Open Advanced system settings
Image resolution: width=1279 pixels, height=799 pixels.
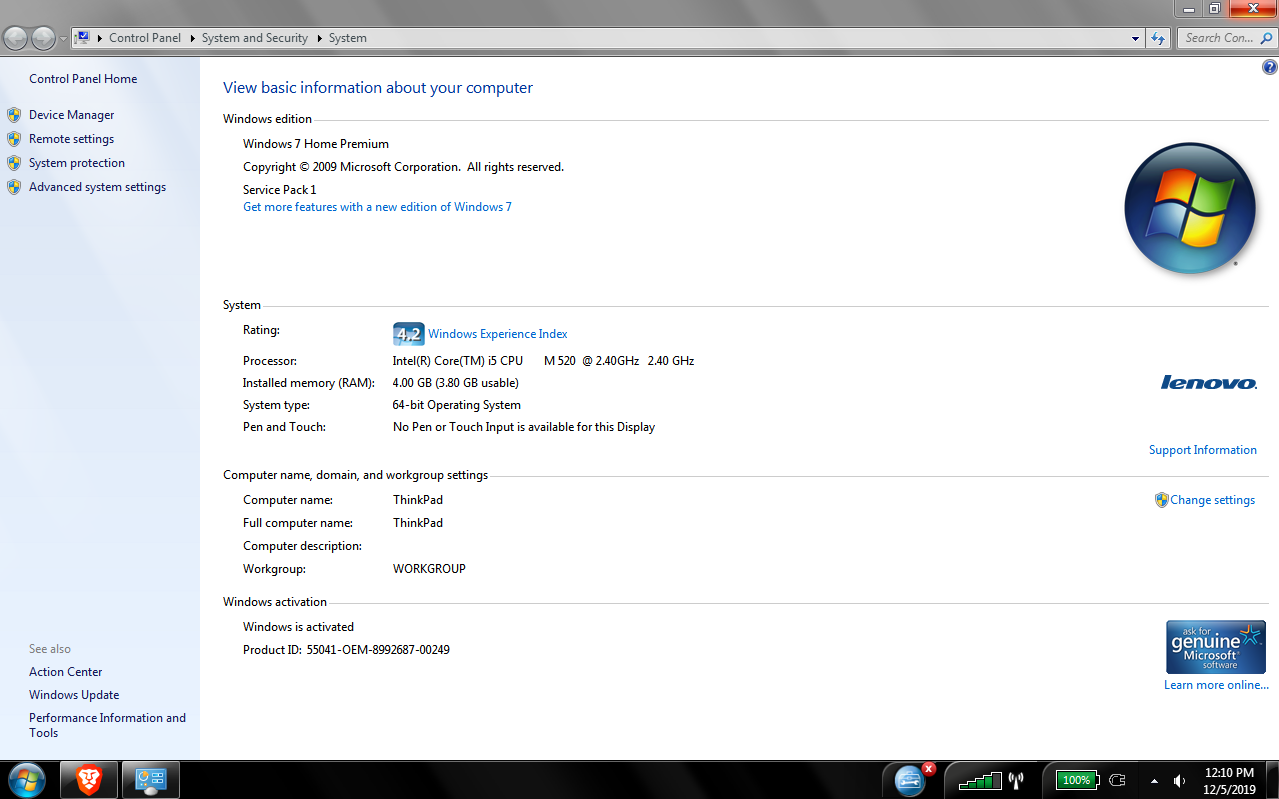point(97,187)
